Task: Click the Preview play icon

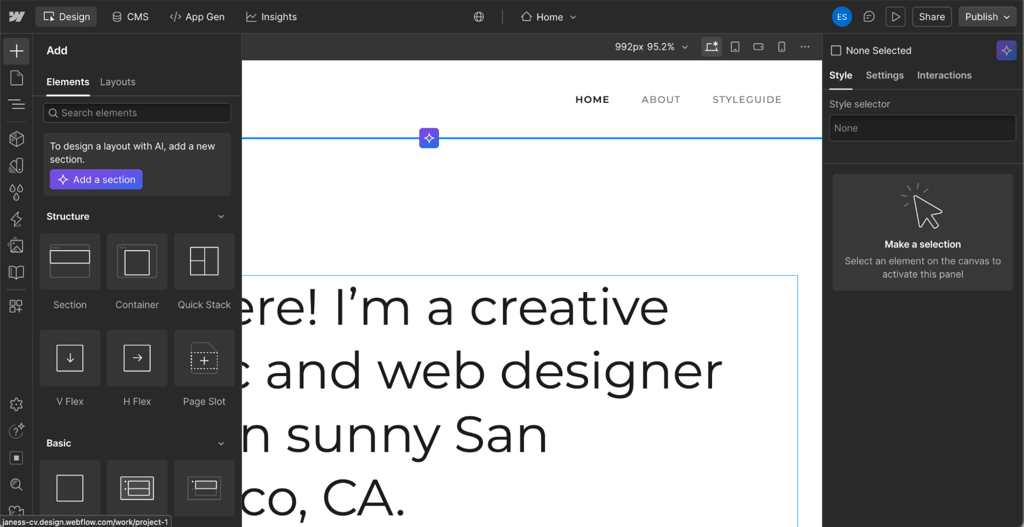Action: [x=895, y=17]
